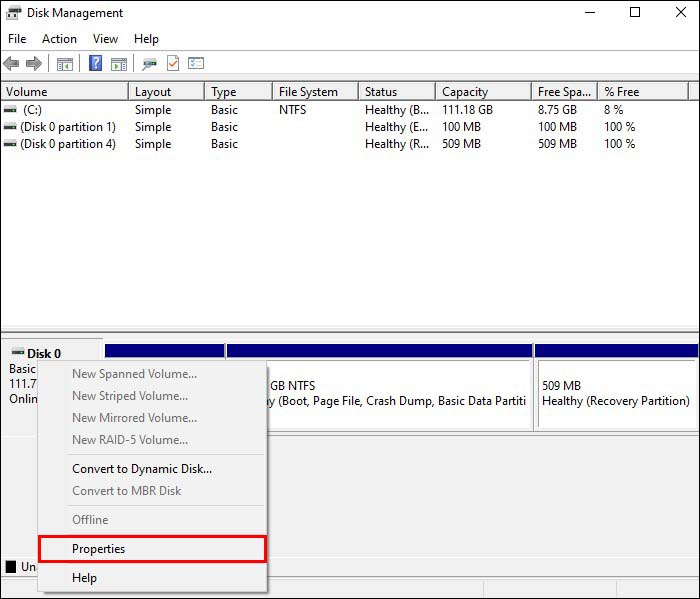Open the File menu
Viewport: 700px width, 599px height.
(x=17, y=39)
